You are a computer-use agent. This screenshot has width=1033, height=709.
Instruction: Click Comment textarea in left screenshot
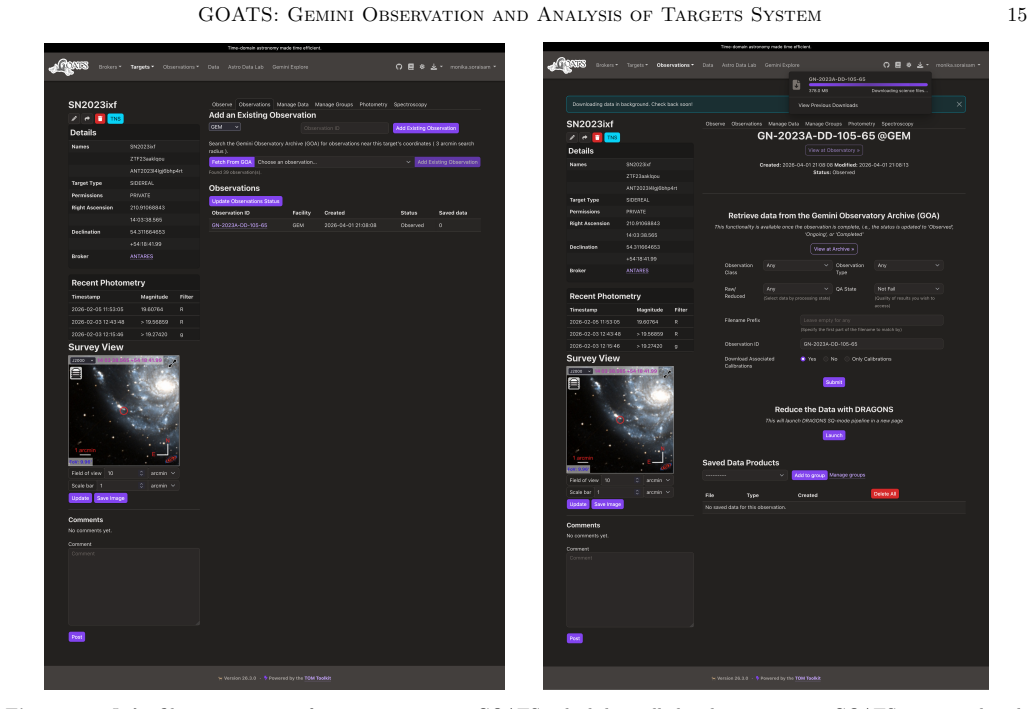pyautogui.click(x=134, y=586)
